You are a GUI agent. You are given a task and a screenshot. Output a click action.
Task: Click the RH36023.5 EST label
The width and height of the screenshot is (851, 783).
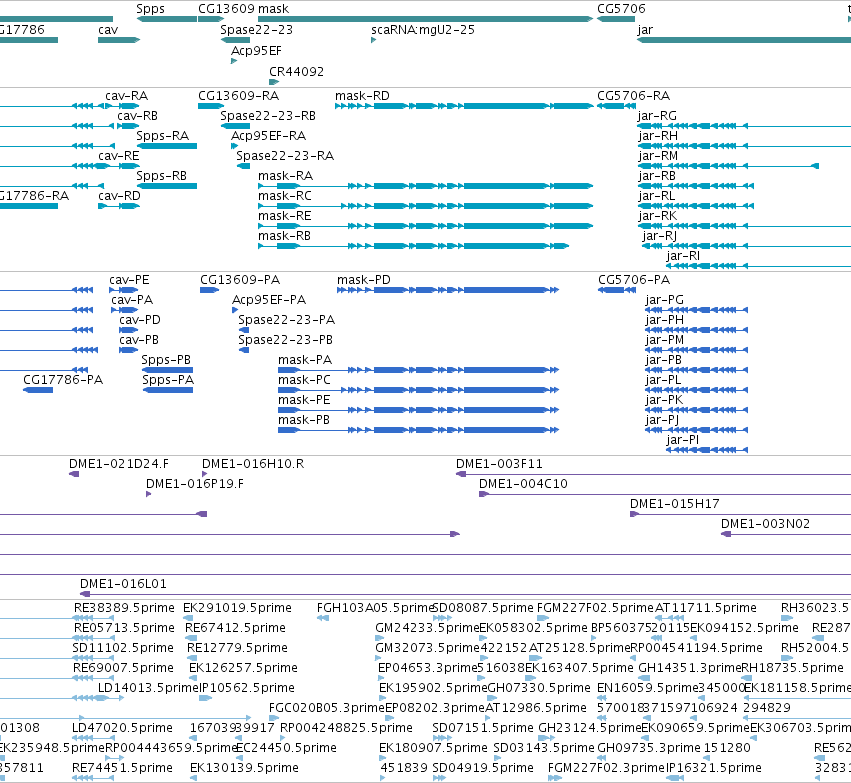[815, 608]
